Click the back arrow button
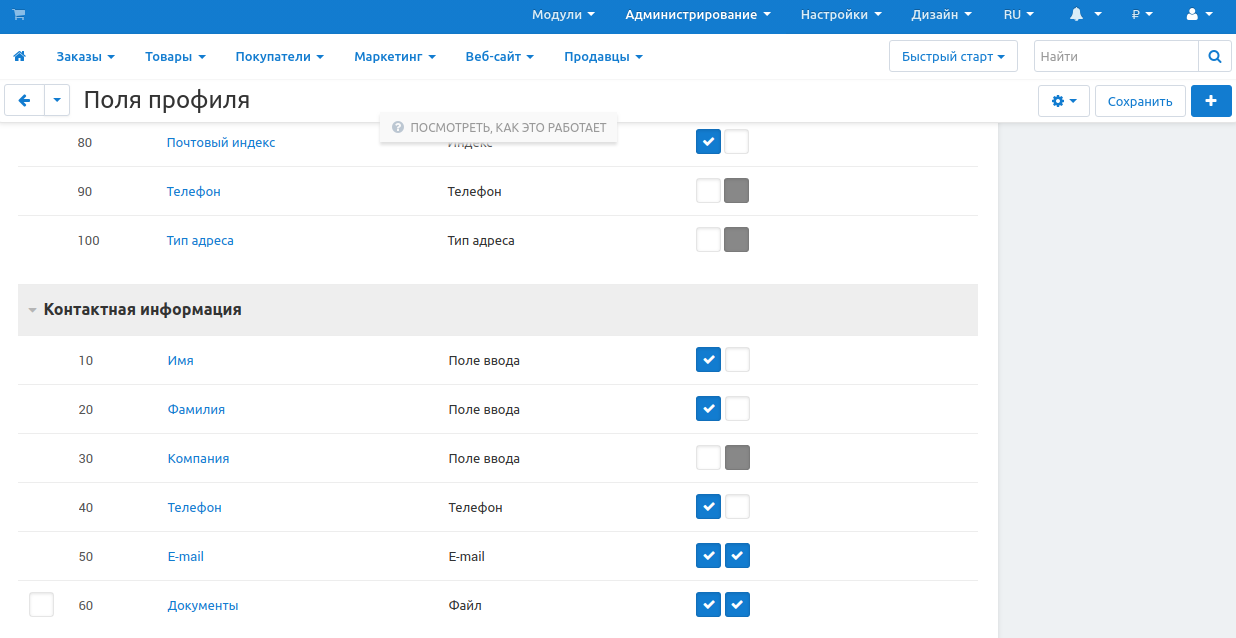 (25, 101)
